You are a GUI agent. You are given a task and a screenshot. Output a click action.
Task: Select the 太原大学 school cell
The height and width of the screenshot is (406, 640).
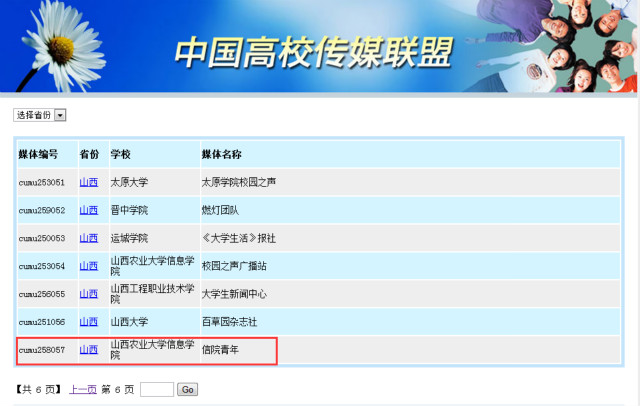pos(129,182)
